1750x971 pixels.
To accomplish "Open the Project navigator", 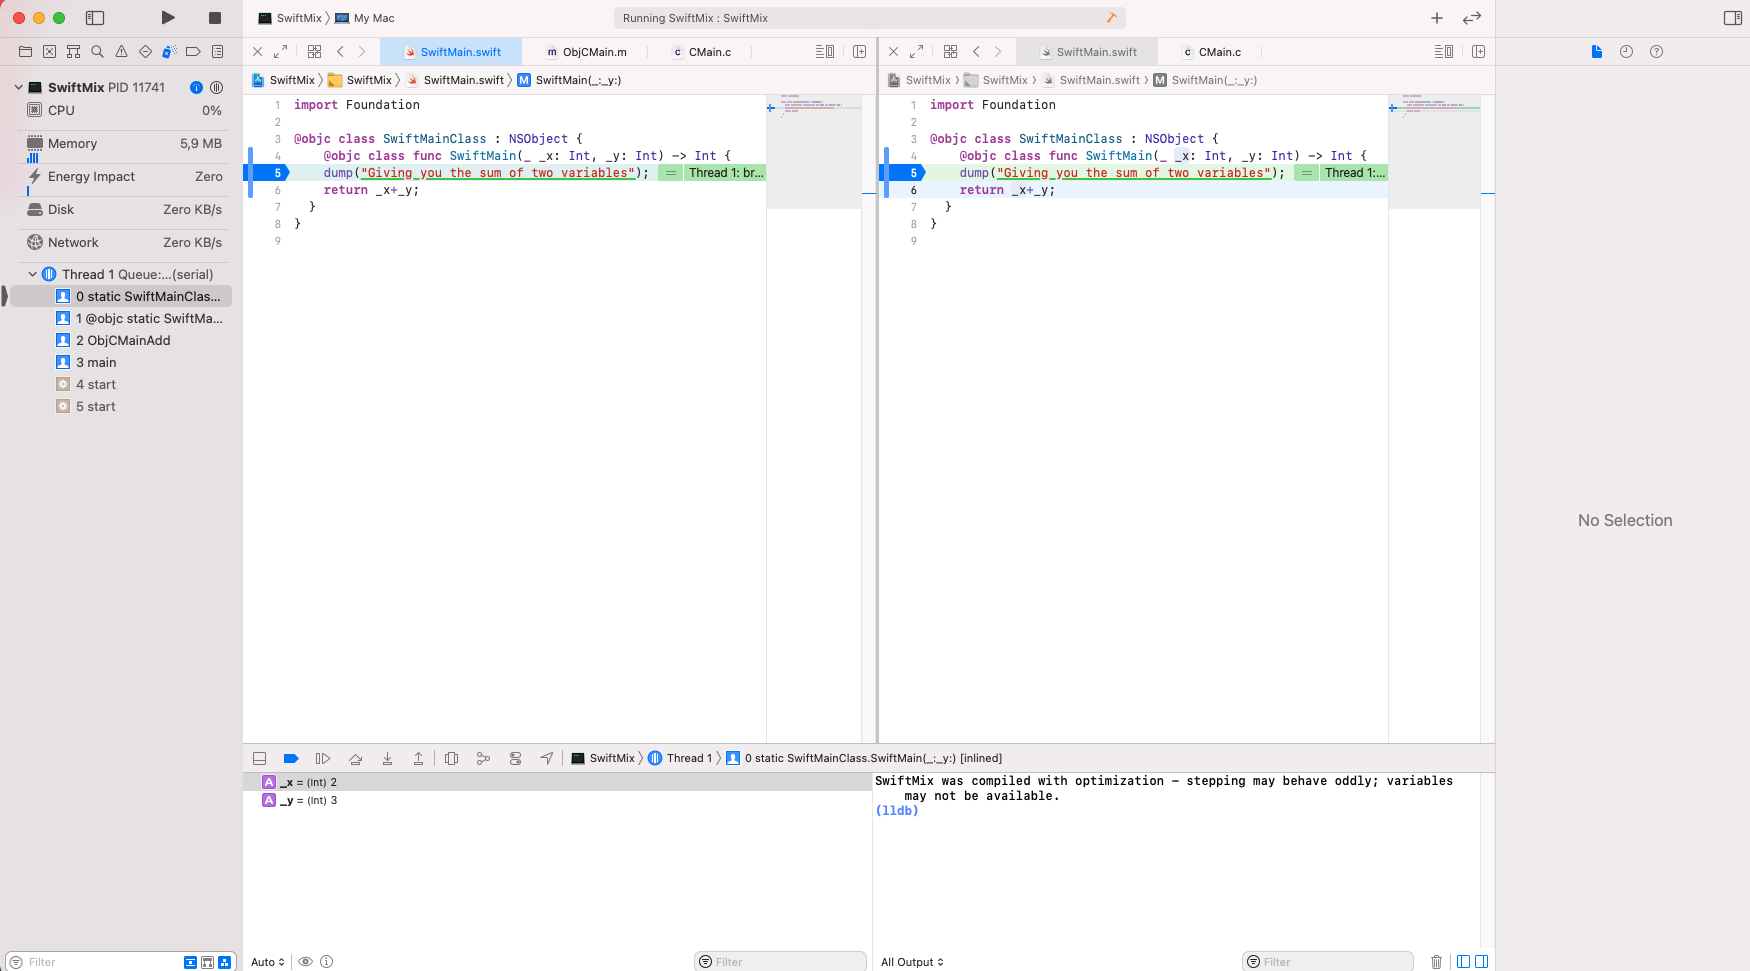I will 25,52.
